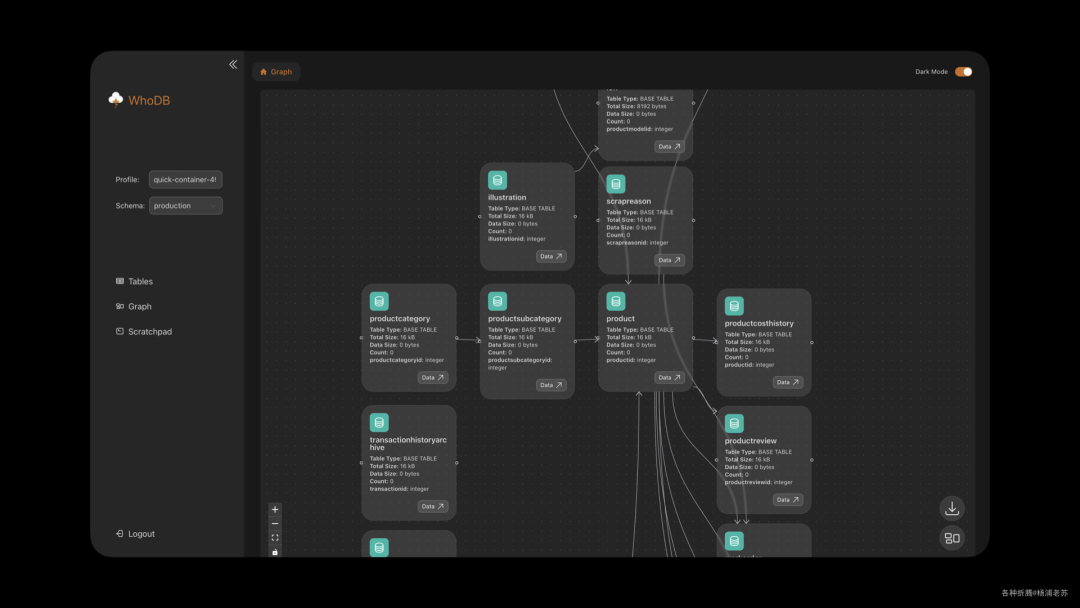Open Data for the product table
This screenshot has width=1080, height=608.
[x=669, y=378]
